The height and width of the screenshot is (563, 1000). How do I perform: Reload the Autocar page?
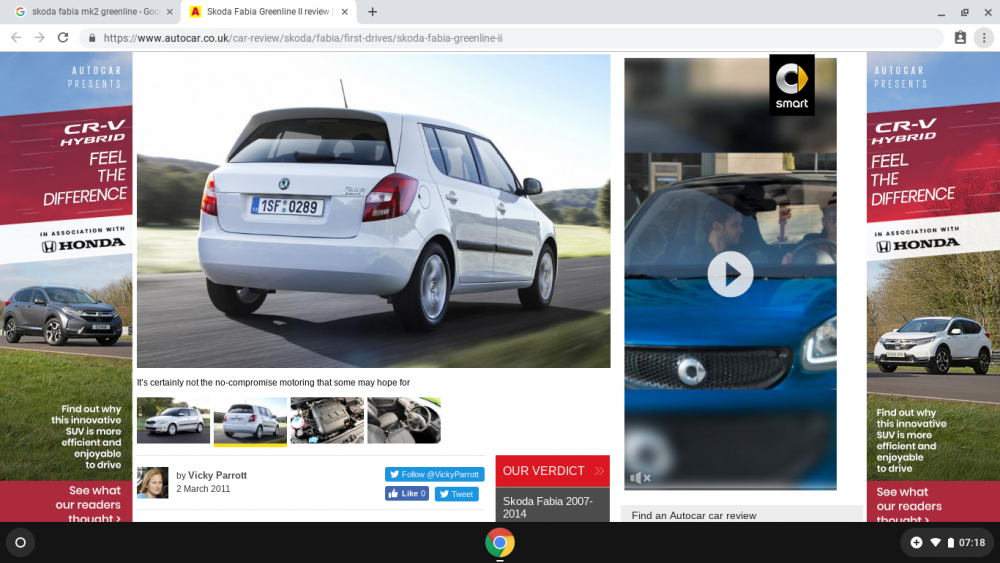pyautogui.click(x=63, y=38)
